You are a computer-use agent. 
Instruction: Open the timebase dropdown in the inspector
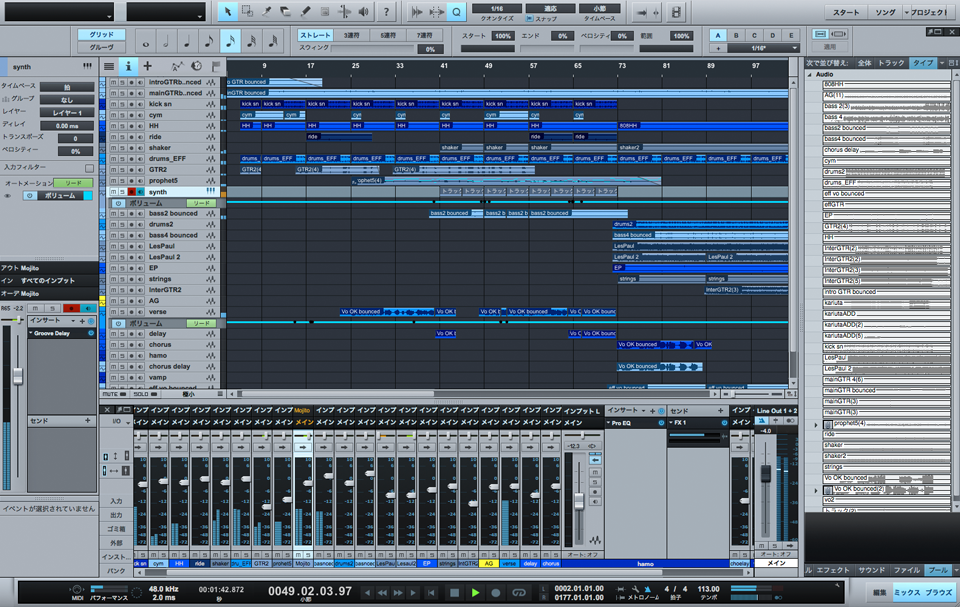[x=67, y=86]
